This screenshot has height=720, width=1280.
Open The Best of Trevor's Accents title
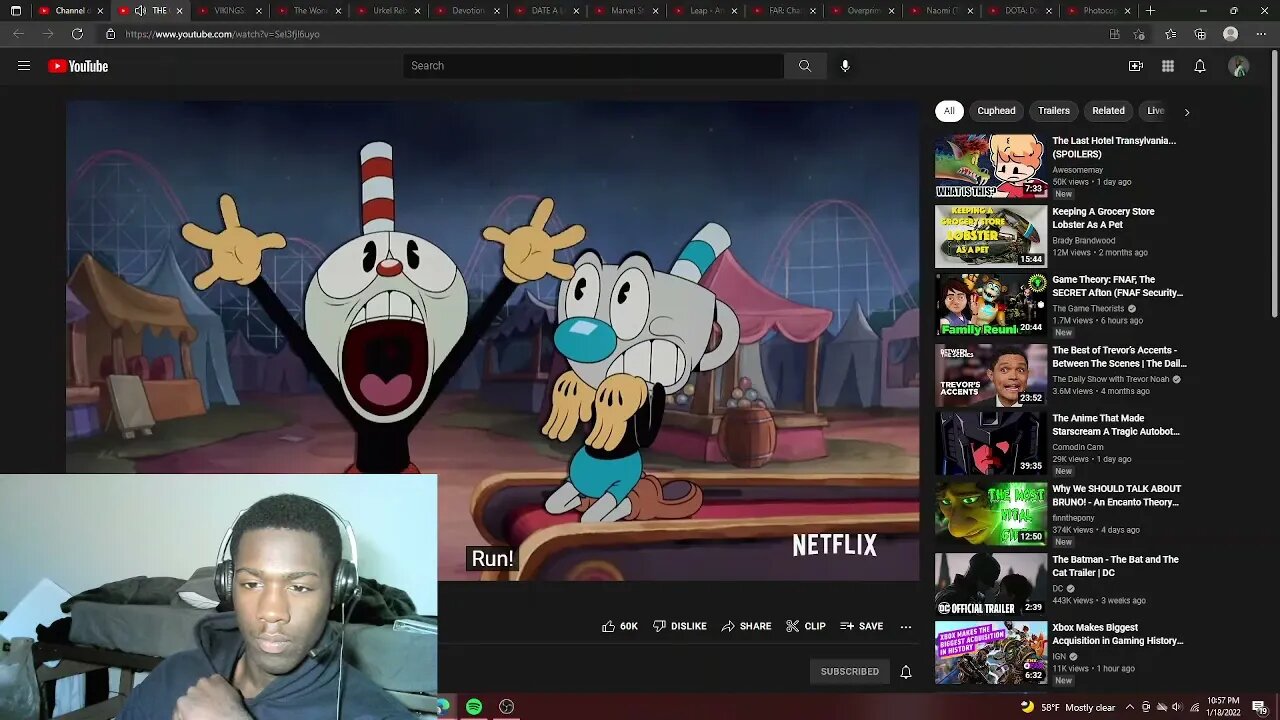pos(1119,357)
